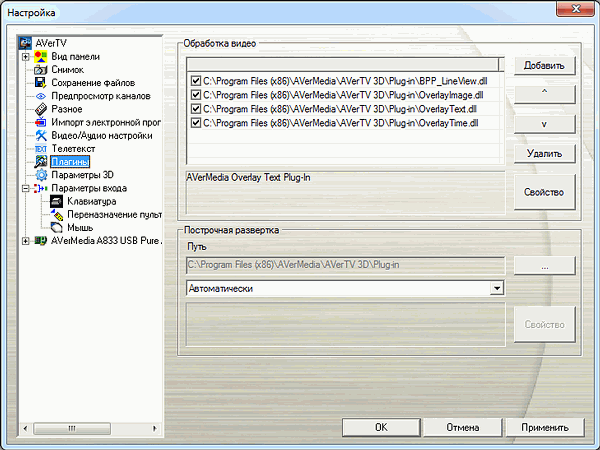
Task: Click the AVerTV root icon in tree
Action: [26, 43]
